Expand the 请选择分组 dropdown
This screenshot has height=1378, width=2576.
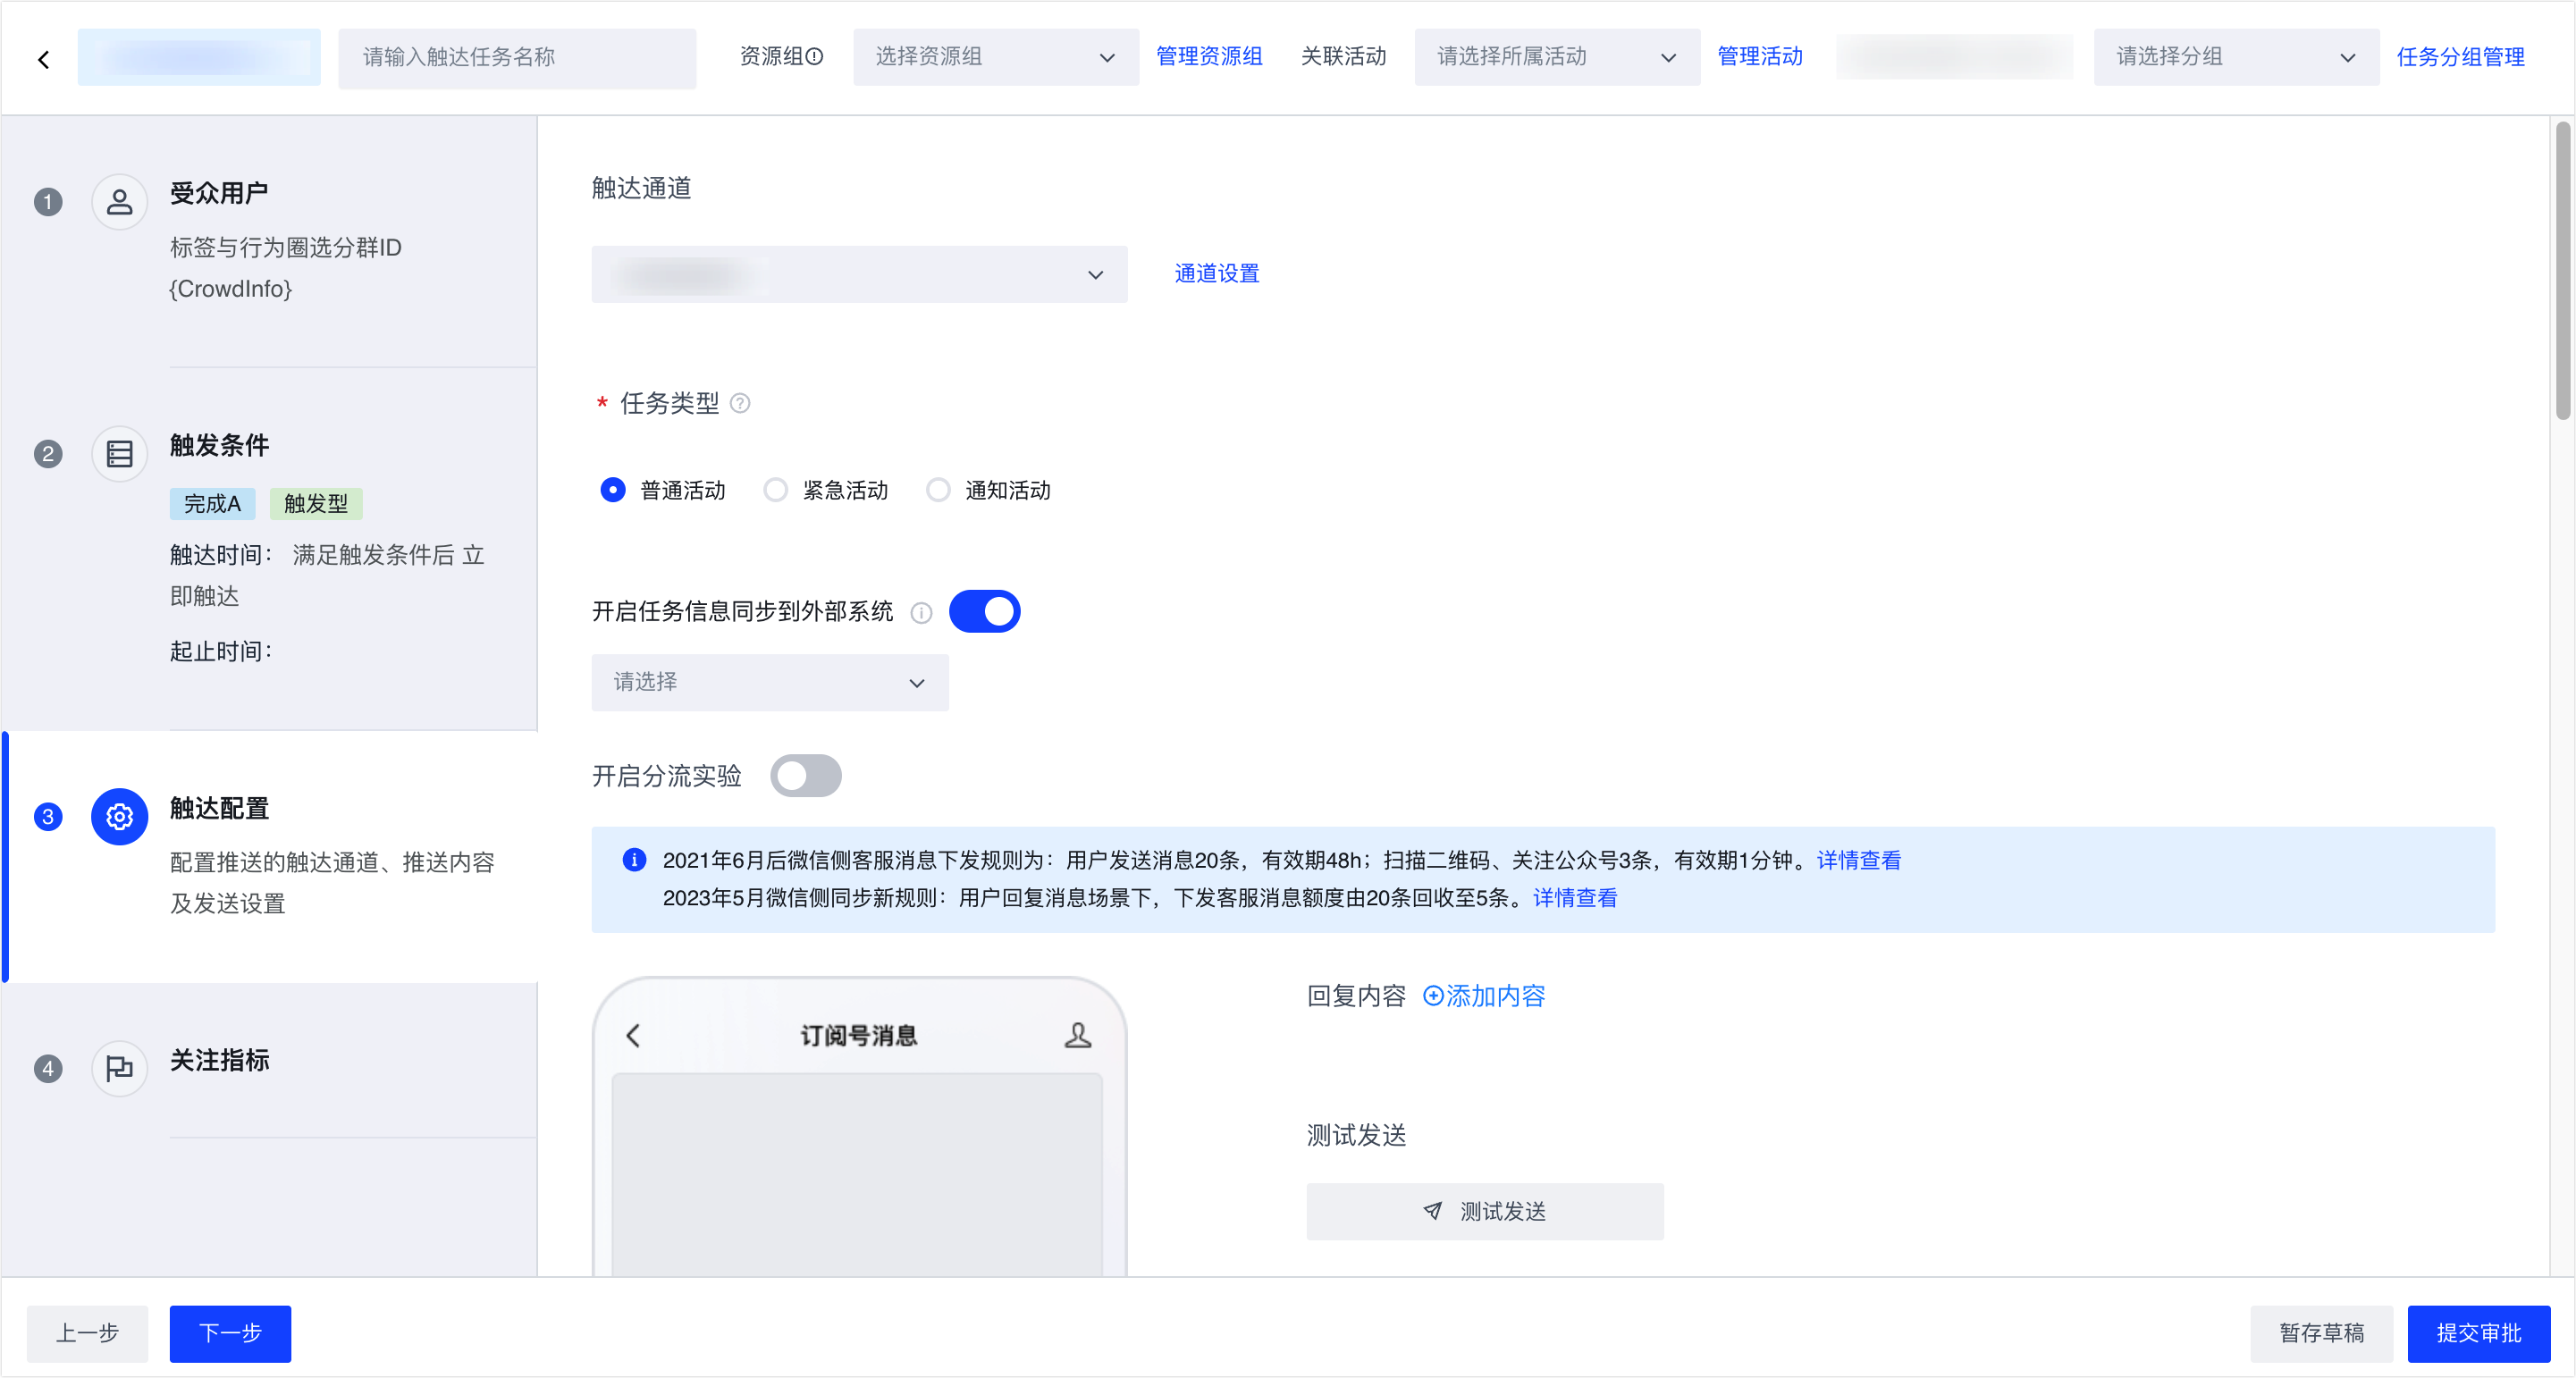point(2235,57)
